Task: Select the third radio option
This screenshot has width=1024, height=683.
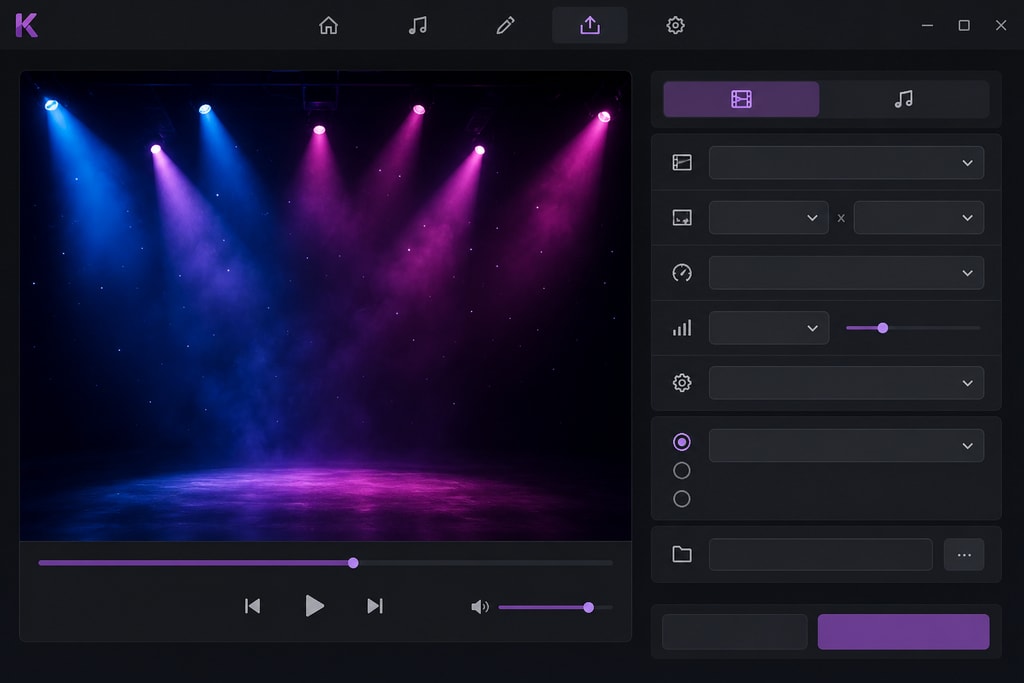Action: click(681, 499)
